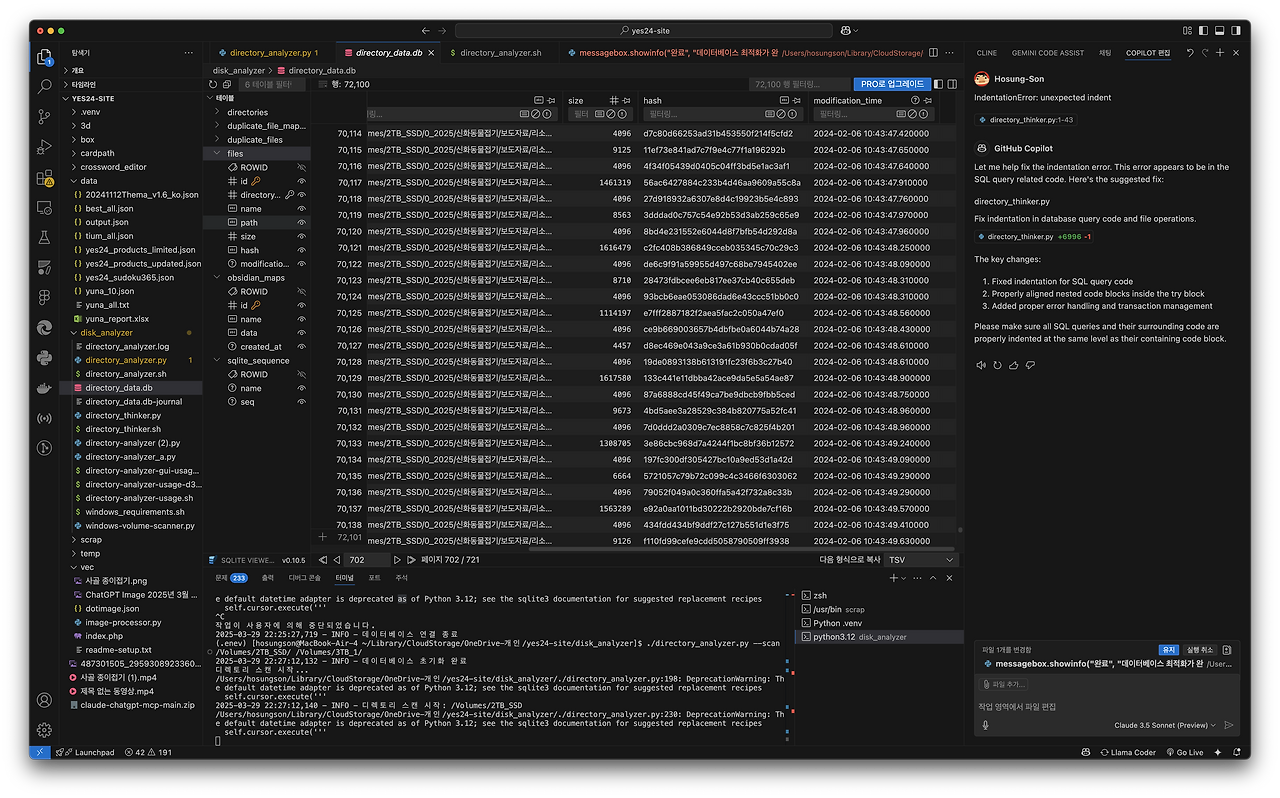The height and width of the screenshot is (798, 1280).
Task: Switch to the directory_analyzer.sh tab
Action: pos(500,52)
